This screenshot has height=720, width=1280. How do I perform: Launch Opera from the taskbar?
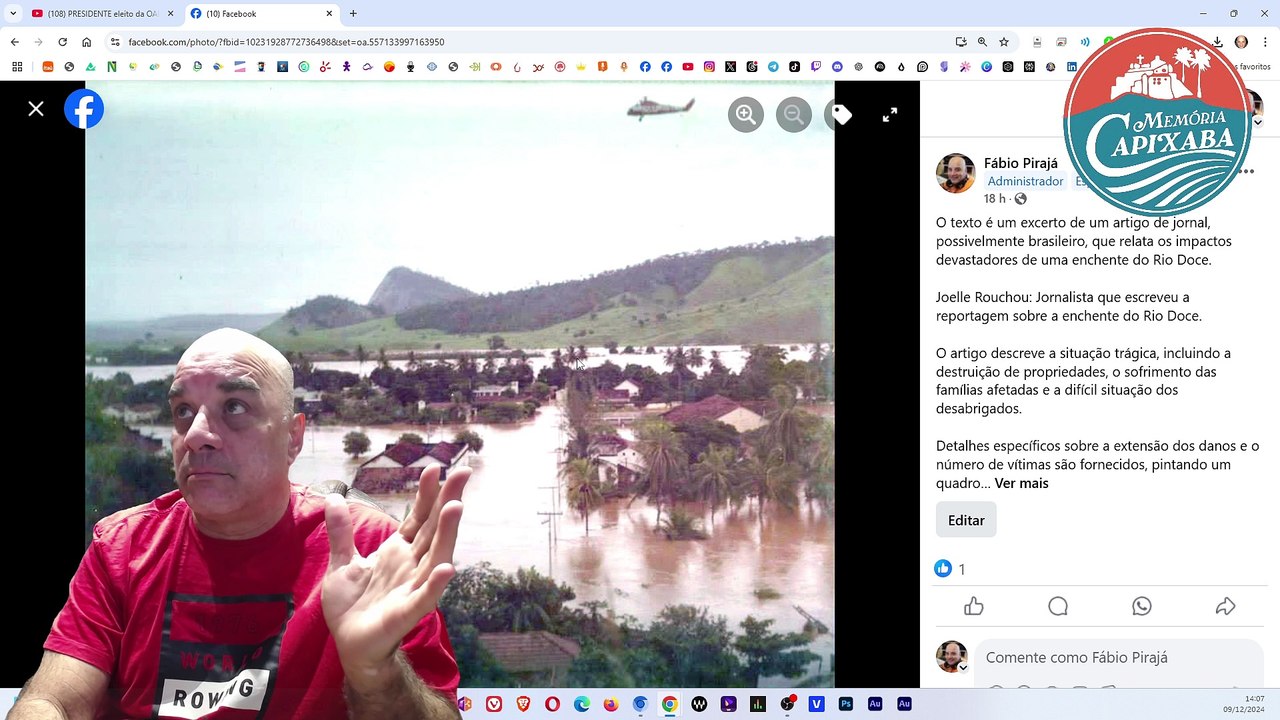552,704
